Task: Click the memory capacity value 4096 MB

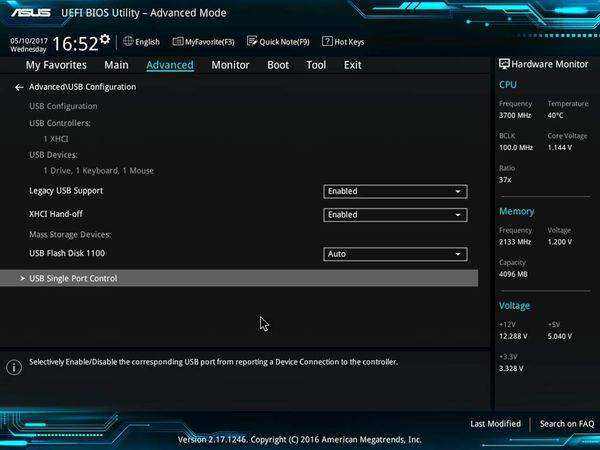Action: pyautogui.click(x=513, y=274)
